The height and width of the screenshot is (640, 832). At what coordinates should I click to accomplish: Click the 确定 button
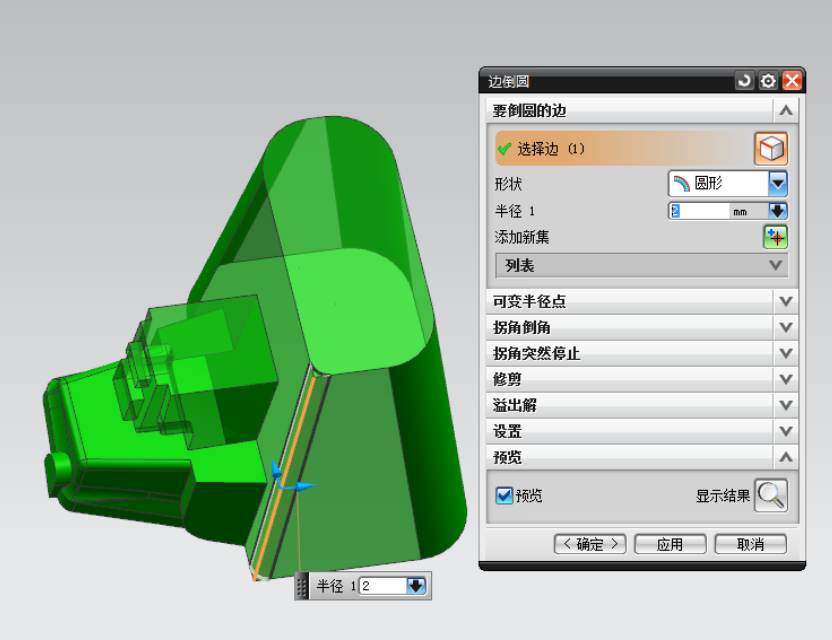tap(590, 544)
